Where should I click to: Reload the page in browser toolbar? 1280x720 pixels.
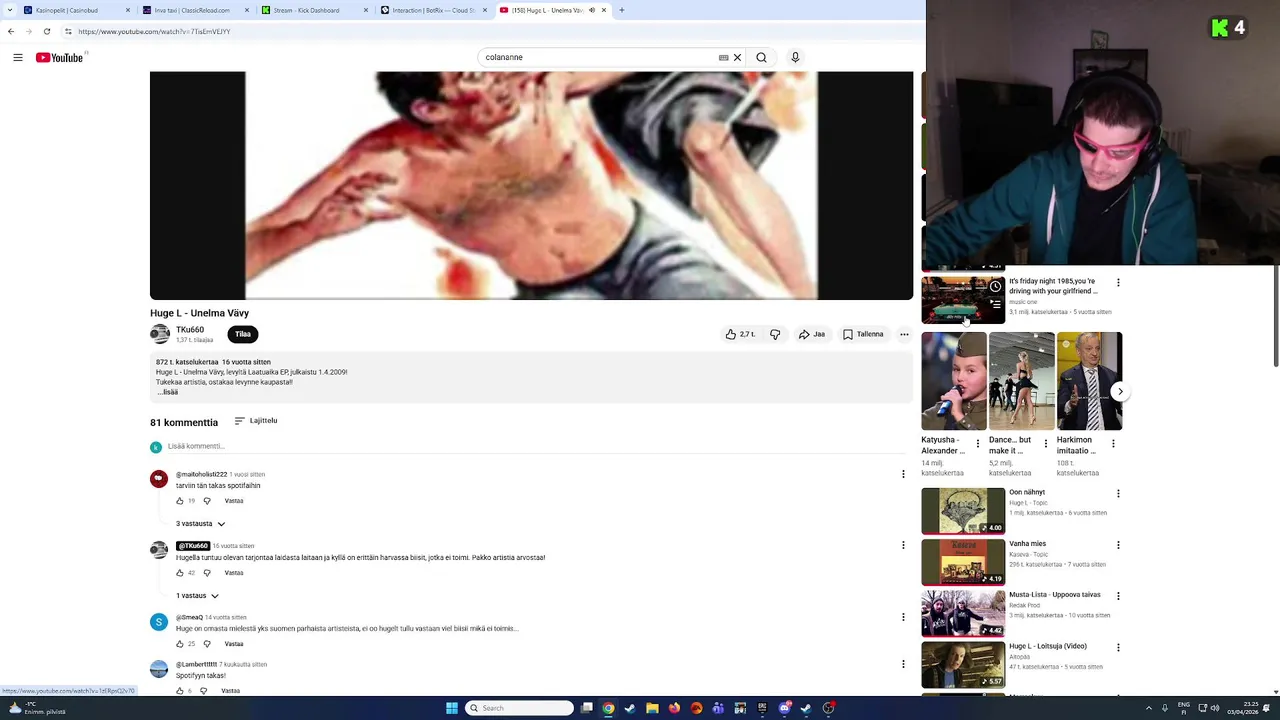(x=46, y=31)
